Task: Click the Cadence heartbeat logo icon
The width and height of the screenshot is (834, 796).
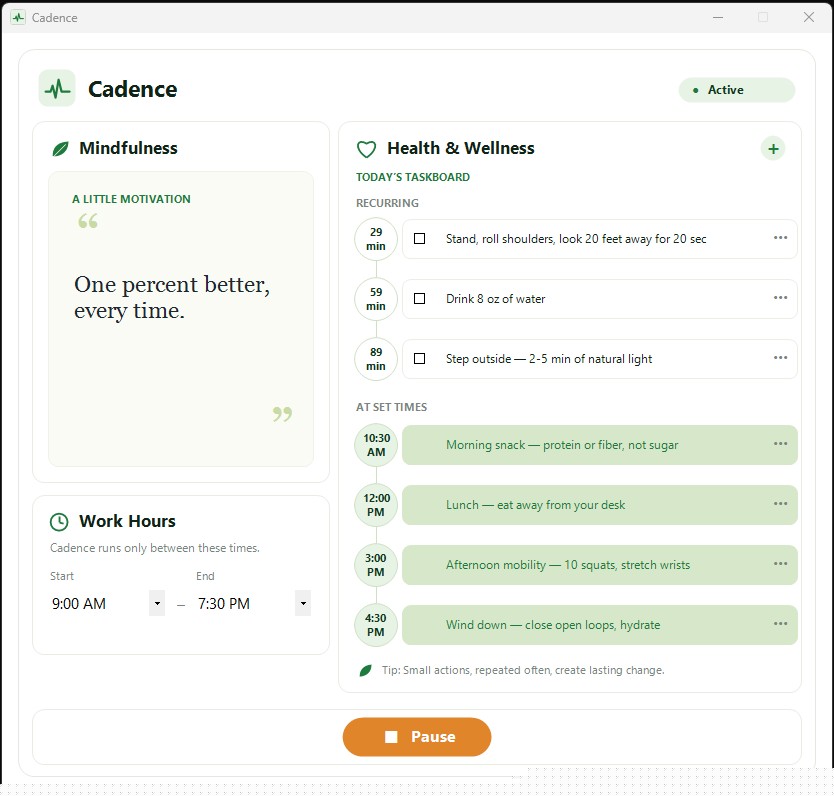Action: [57, 88]
